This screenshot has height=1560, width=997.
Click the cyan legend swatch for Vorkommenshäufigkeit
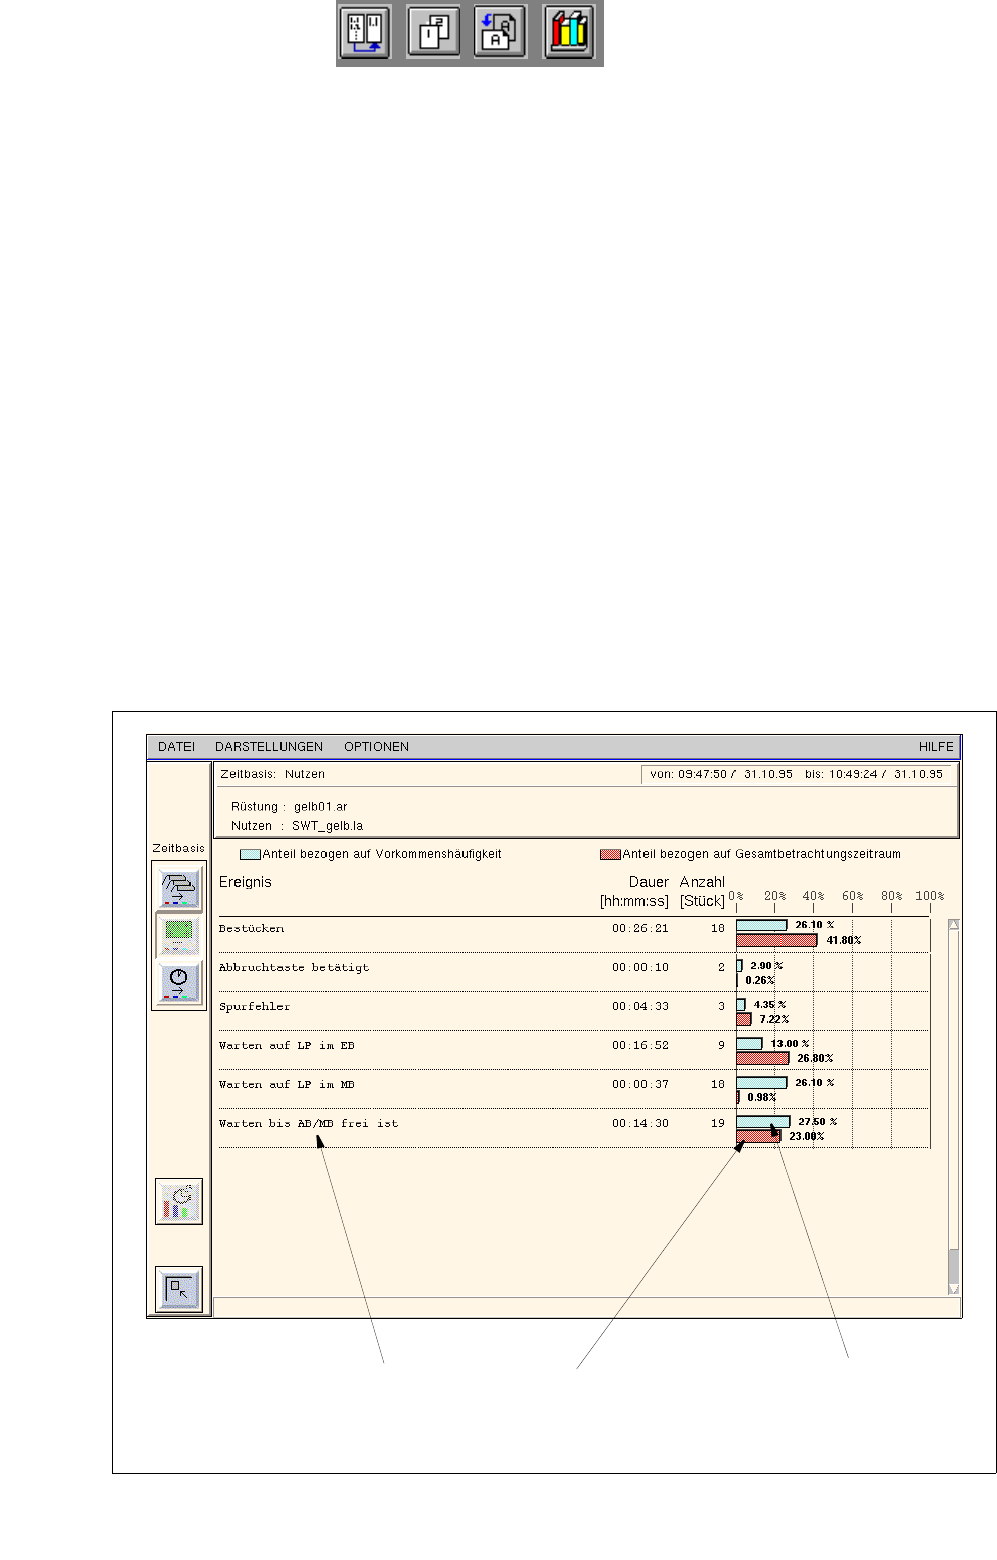250,855
